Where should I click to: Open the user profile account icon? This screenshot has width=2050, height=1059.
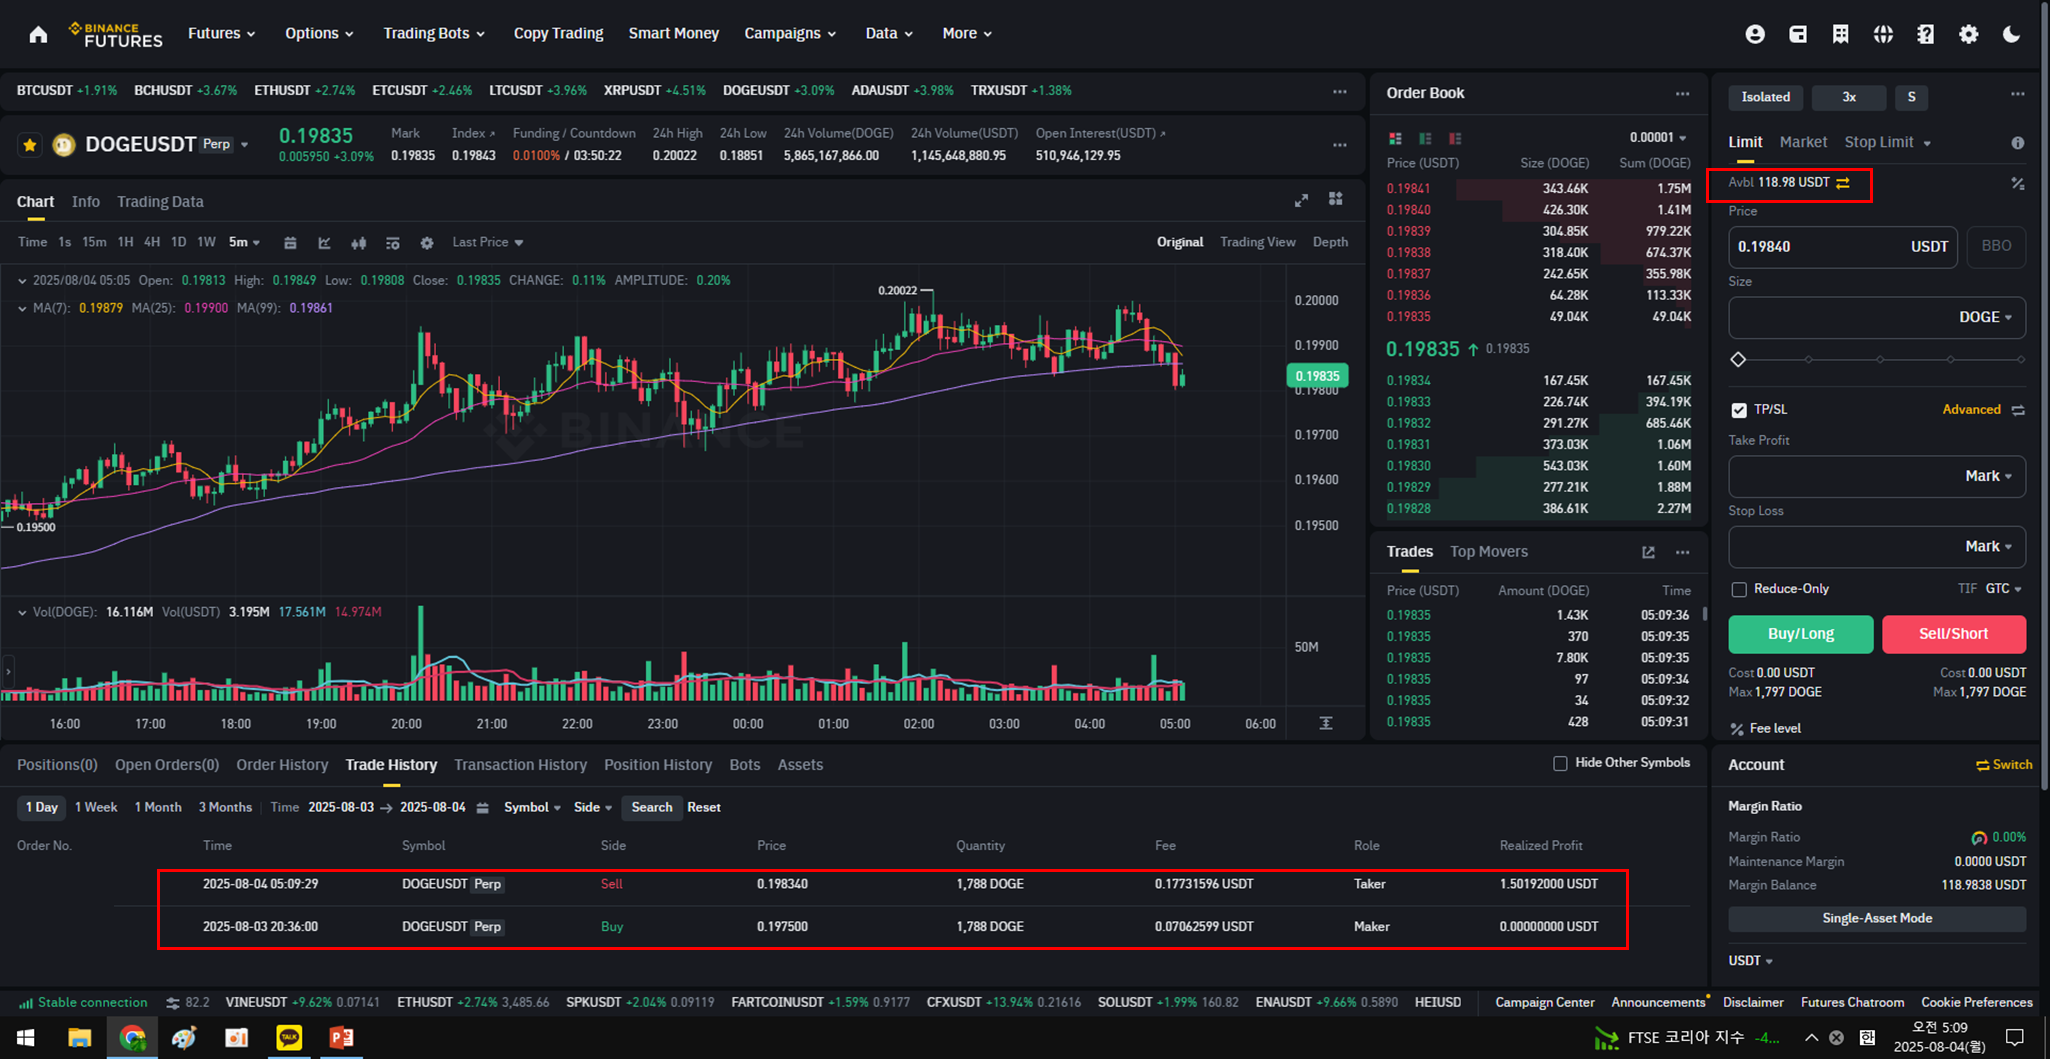click(1755, 34)
